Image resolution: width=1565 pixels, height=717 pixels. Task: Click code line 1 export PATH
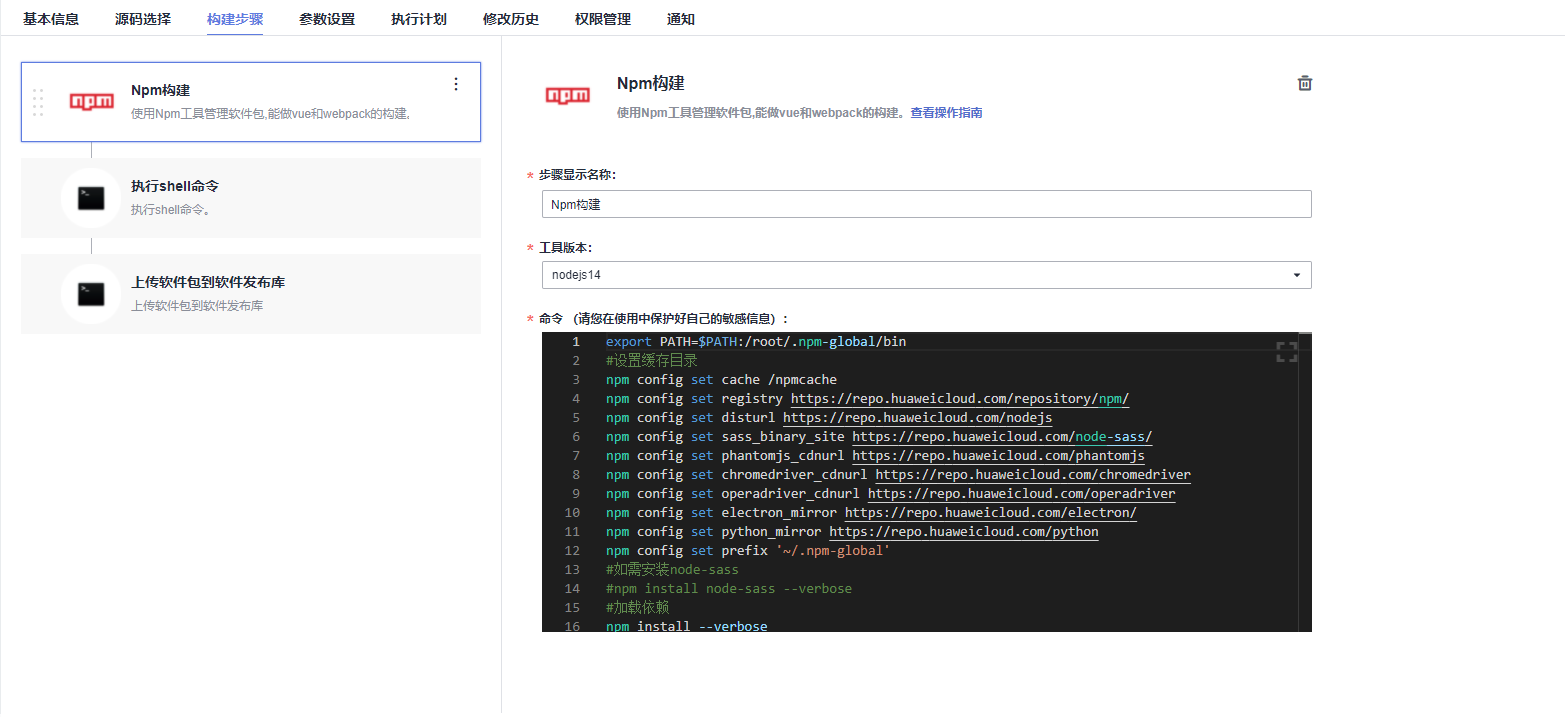pyautogui.click(x=756, y=342)
